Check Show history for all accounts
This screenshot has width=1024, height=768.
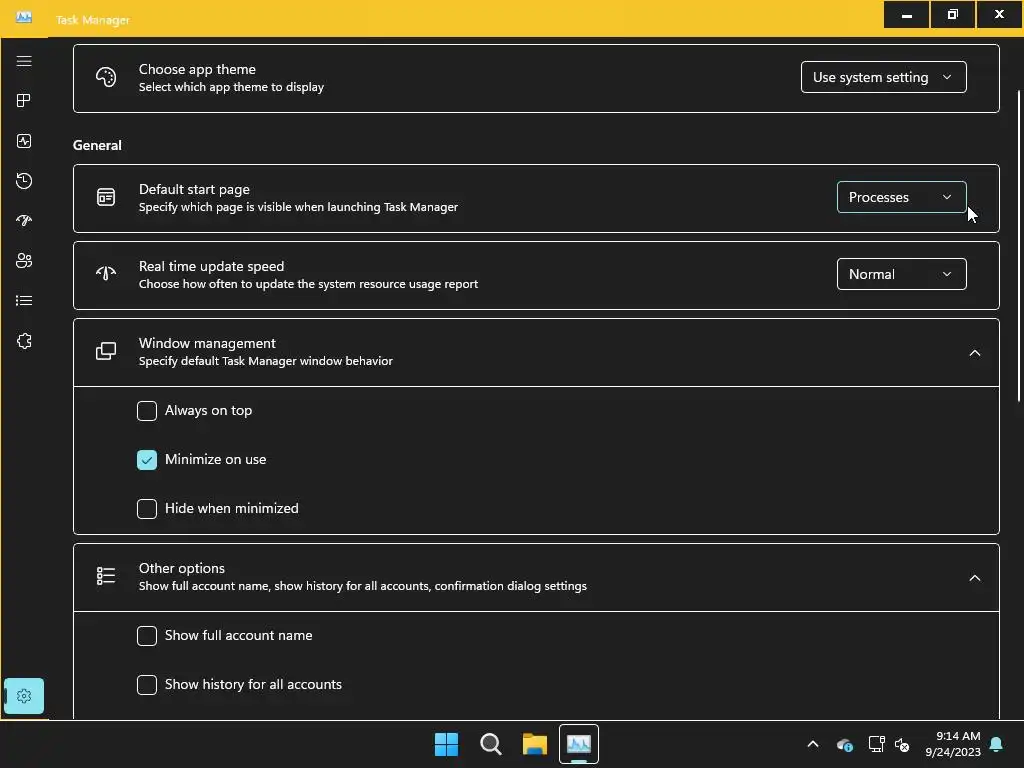tap(147, 684)
